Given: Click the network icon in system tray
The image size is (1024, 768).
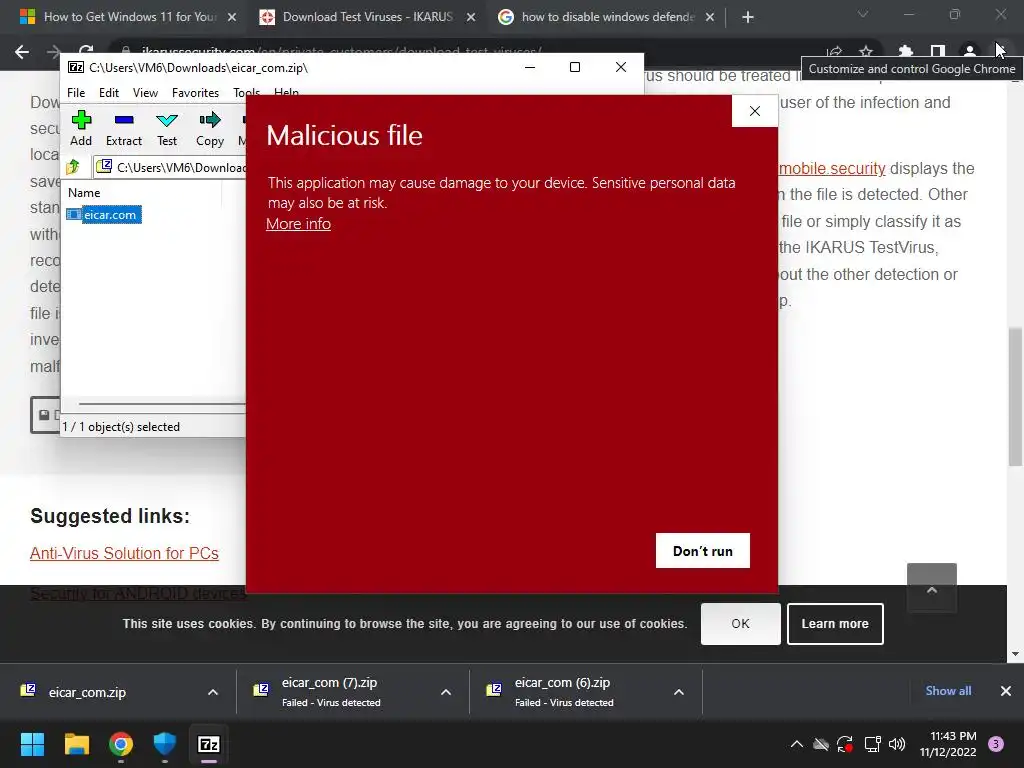Looking at the screenshot, I should pos(872,744).
